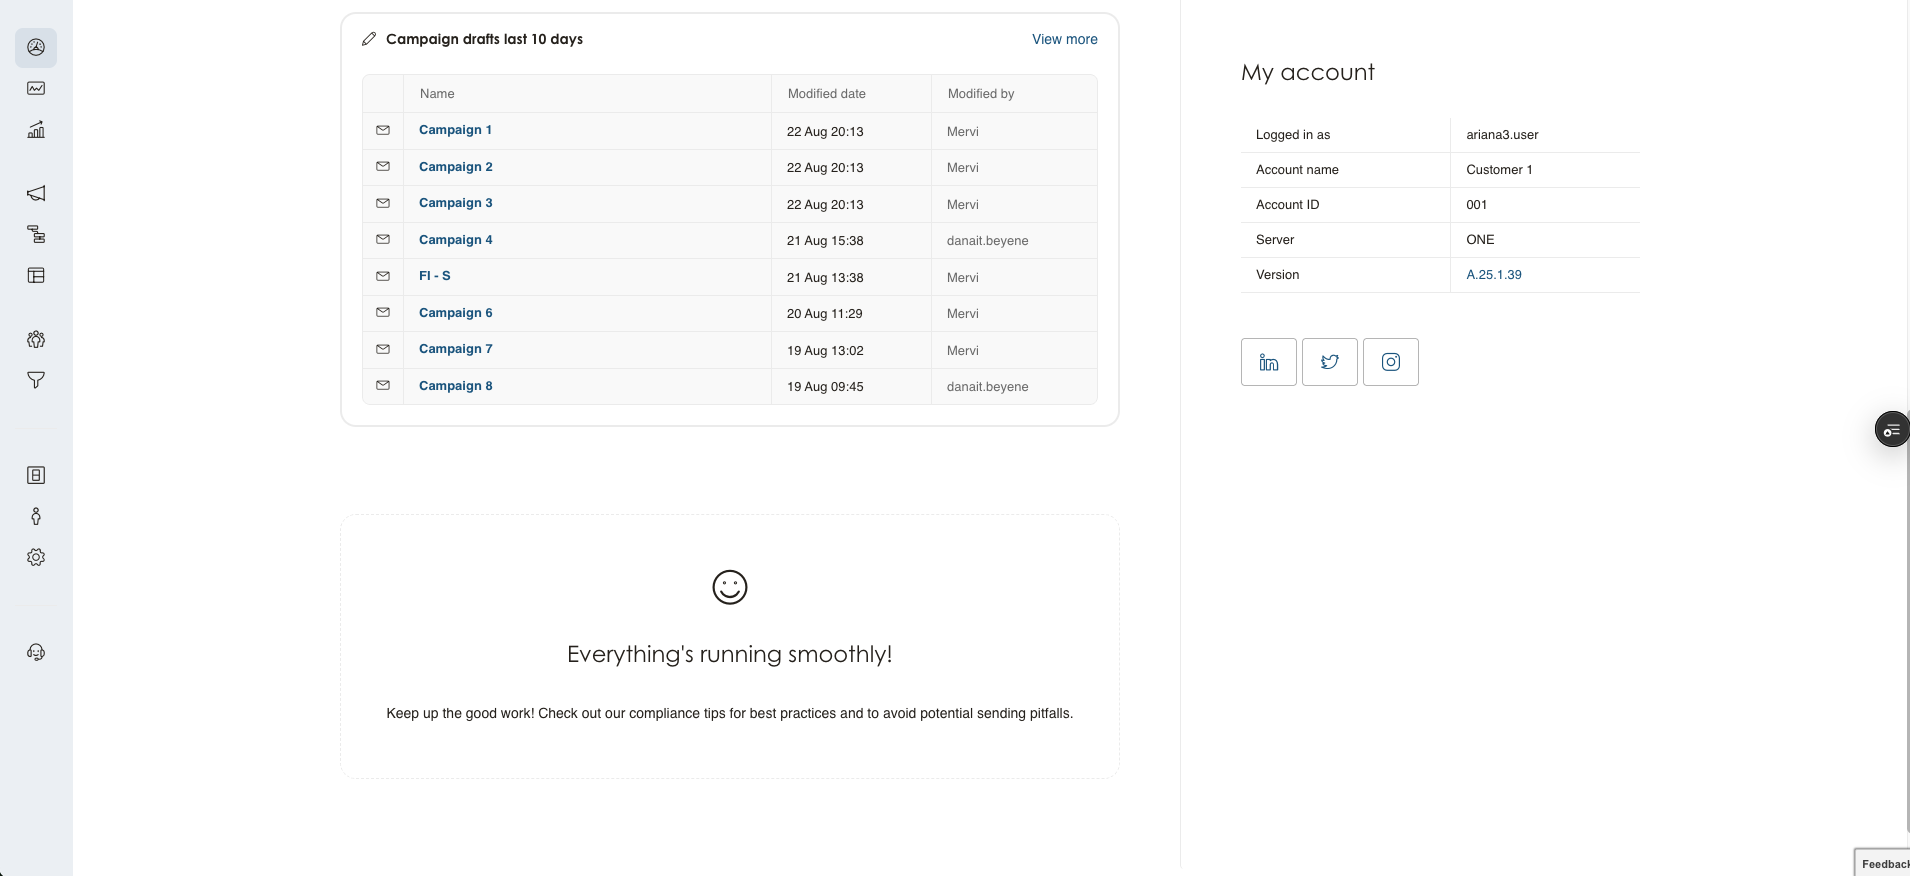Screen dimensions: 1910x876
Task: Click the Modified date column header
Action: point(826,94)
